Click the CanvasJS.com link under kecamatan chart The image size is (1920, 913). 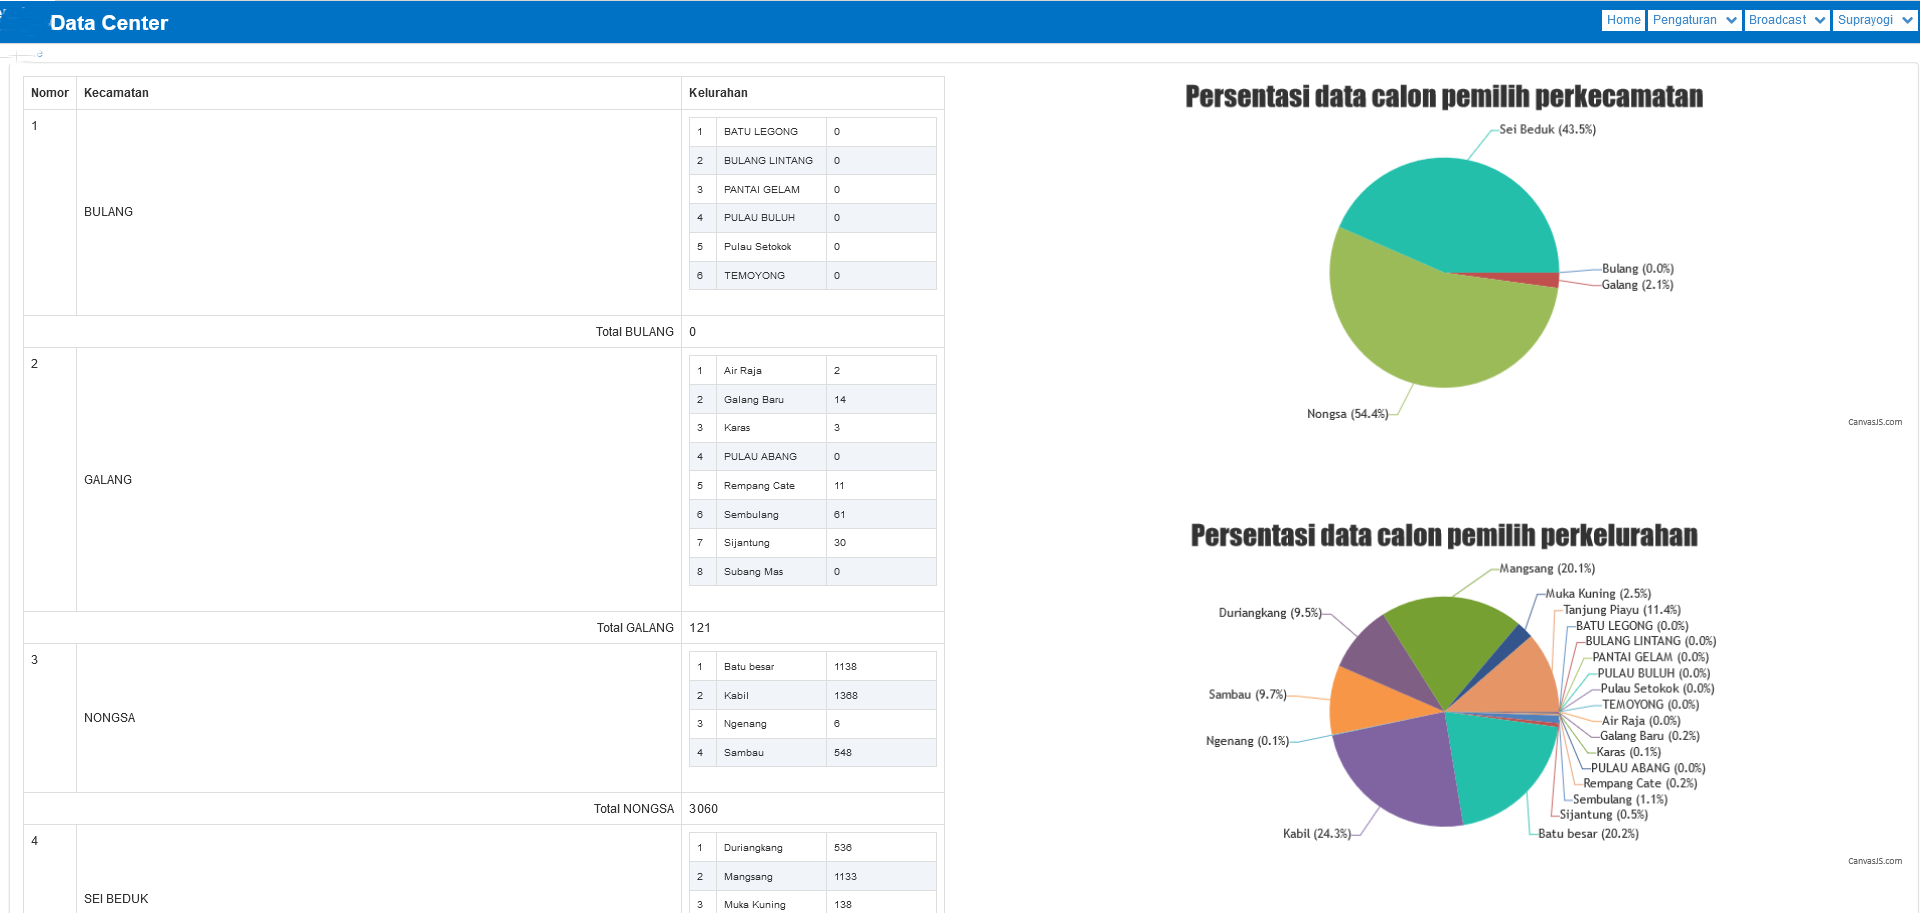1874,422
